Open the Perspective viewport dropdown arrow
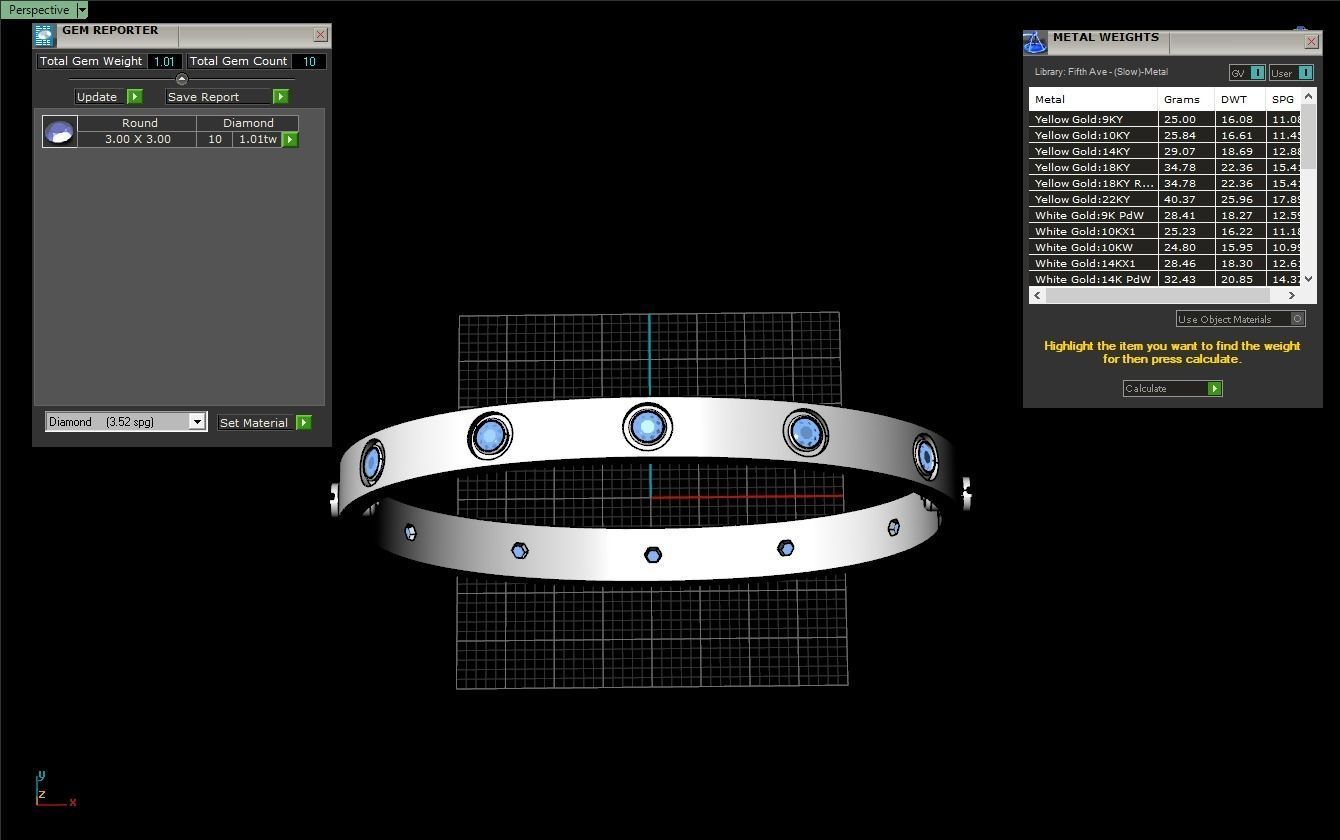This screenshot has width=1340, height=840. coord(82,10)
